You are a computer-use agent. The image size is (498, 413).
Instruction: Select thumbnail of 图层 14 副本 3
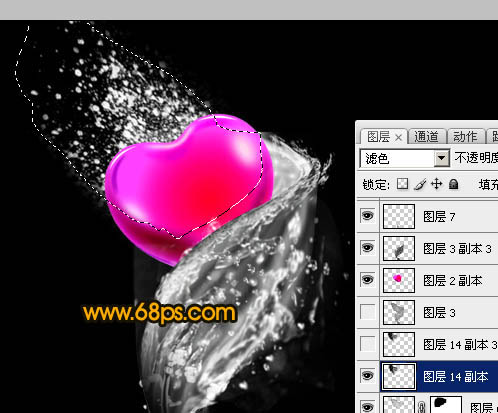coord(399,344)
